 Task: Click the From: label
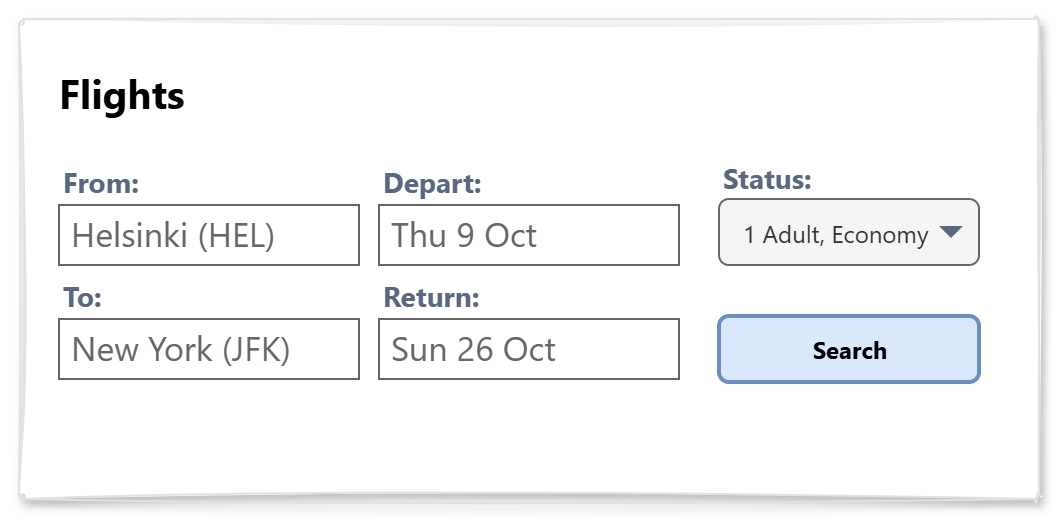tap(101, 184)
